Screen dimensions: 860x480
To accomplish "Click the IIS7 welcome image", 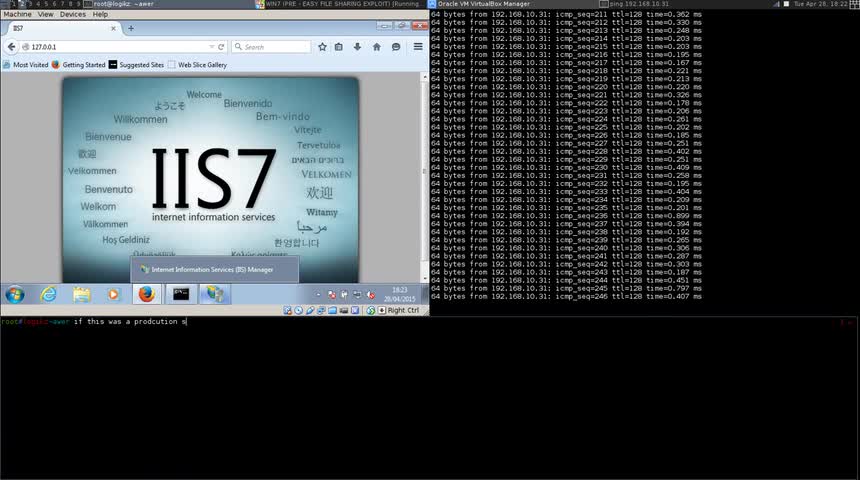I will (x=211, y=180).
